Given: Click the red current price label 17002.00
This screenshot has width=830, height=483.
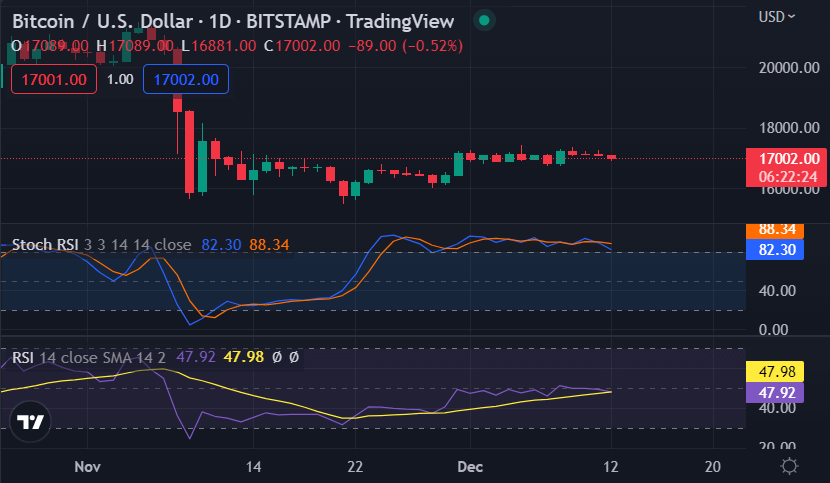Looking at the screenshot, I should pyautogui.click(x=786, y=167).
